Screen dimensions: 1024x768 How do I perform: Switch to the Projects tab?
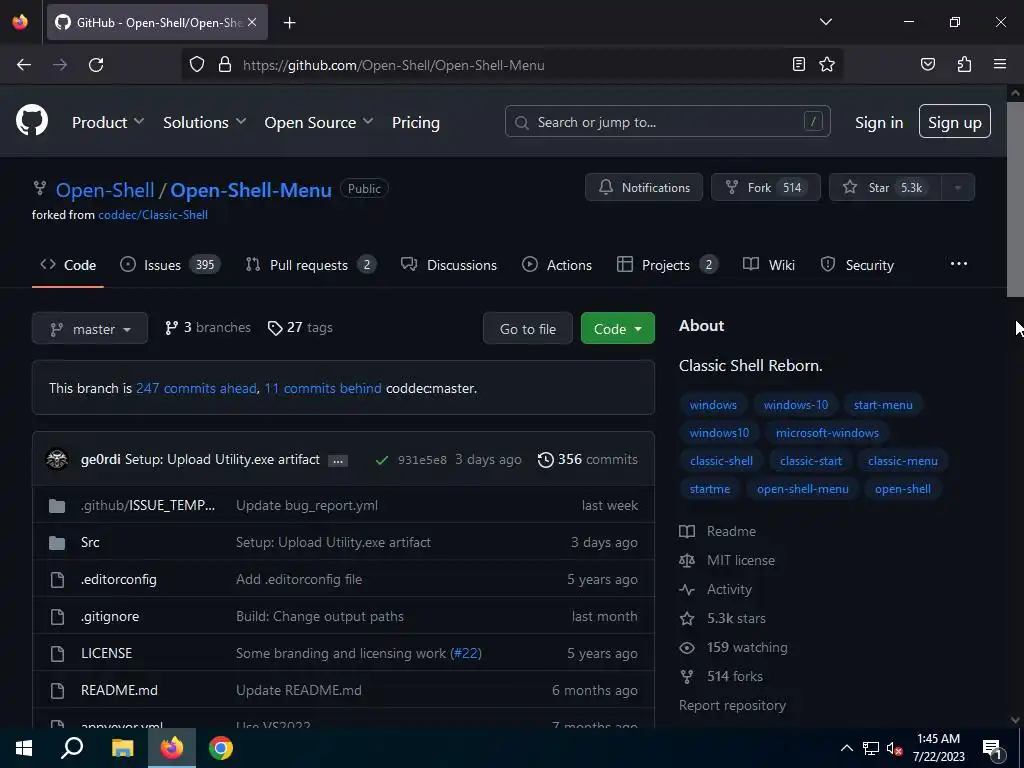pos(667,265)
